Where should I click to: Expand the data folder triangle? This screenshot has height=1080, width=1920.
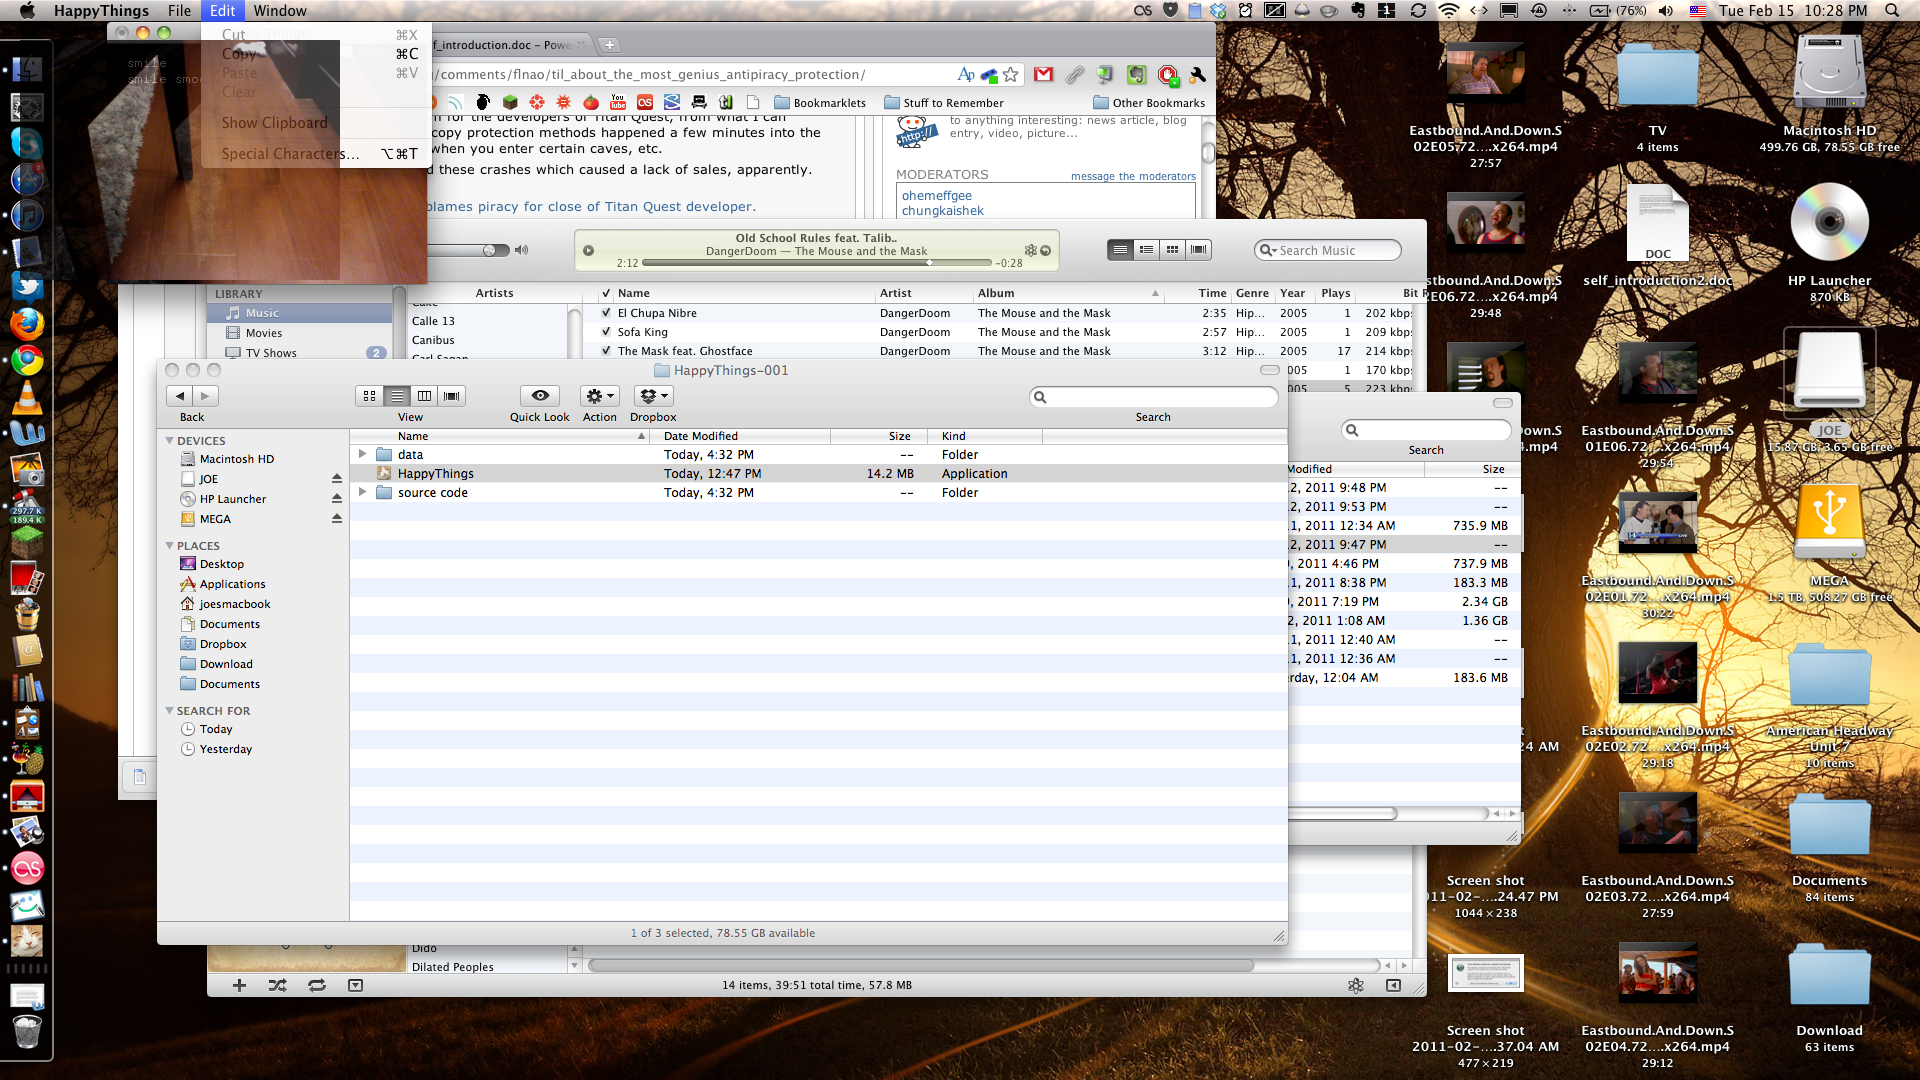tap(363, 454)
